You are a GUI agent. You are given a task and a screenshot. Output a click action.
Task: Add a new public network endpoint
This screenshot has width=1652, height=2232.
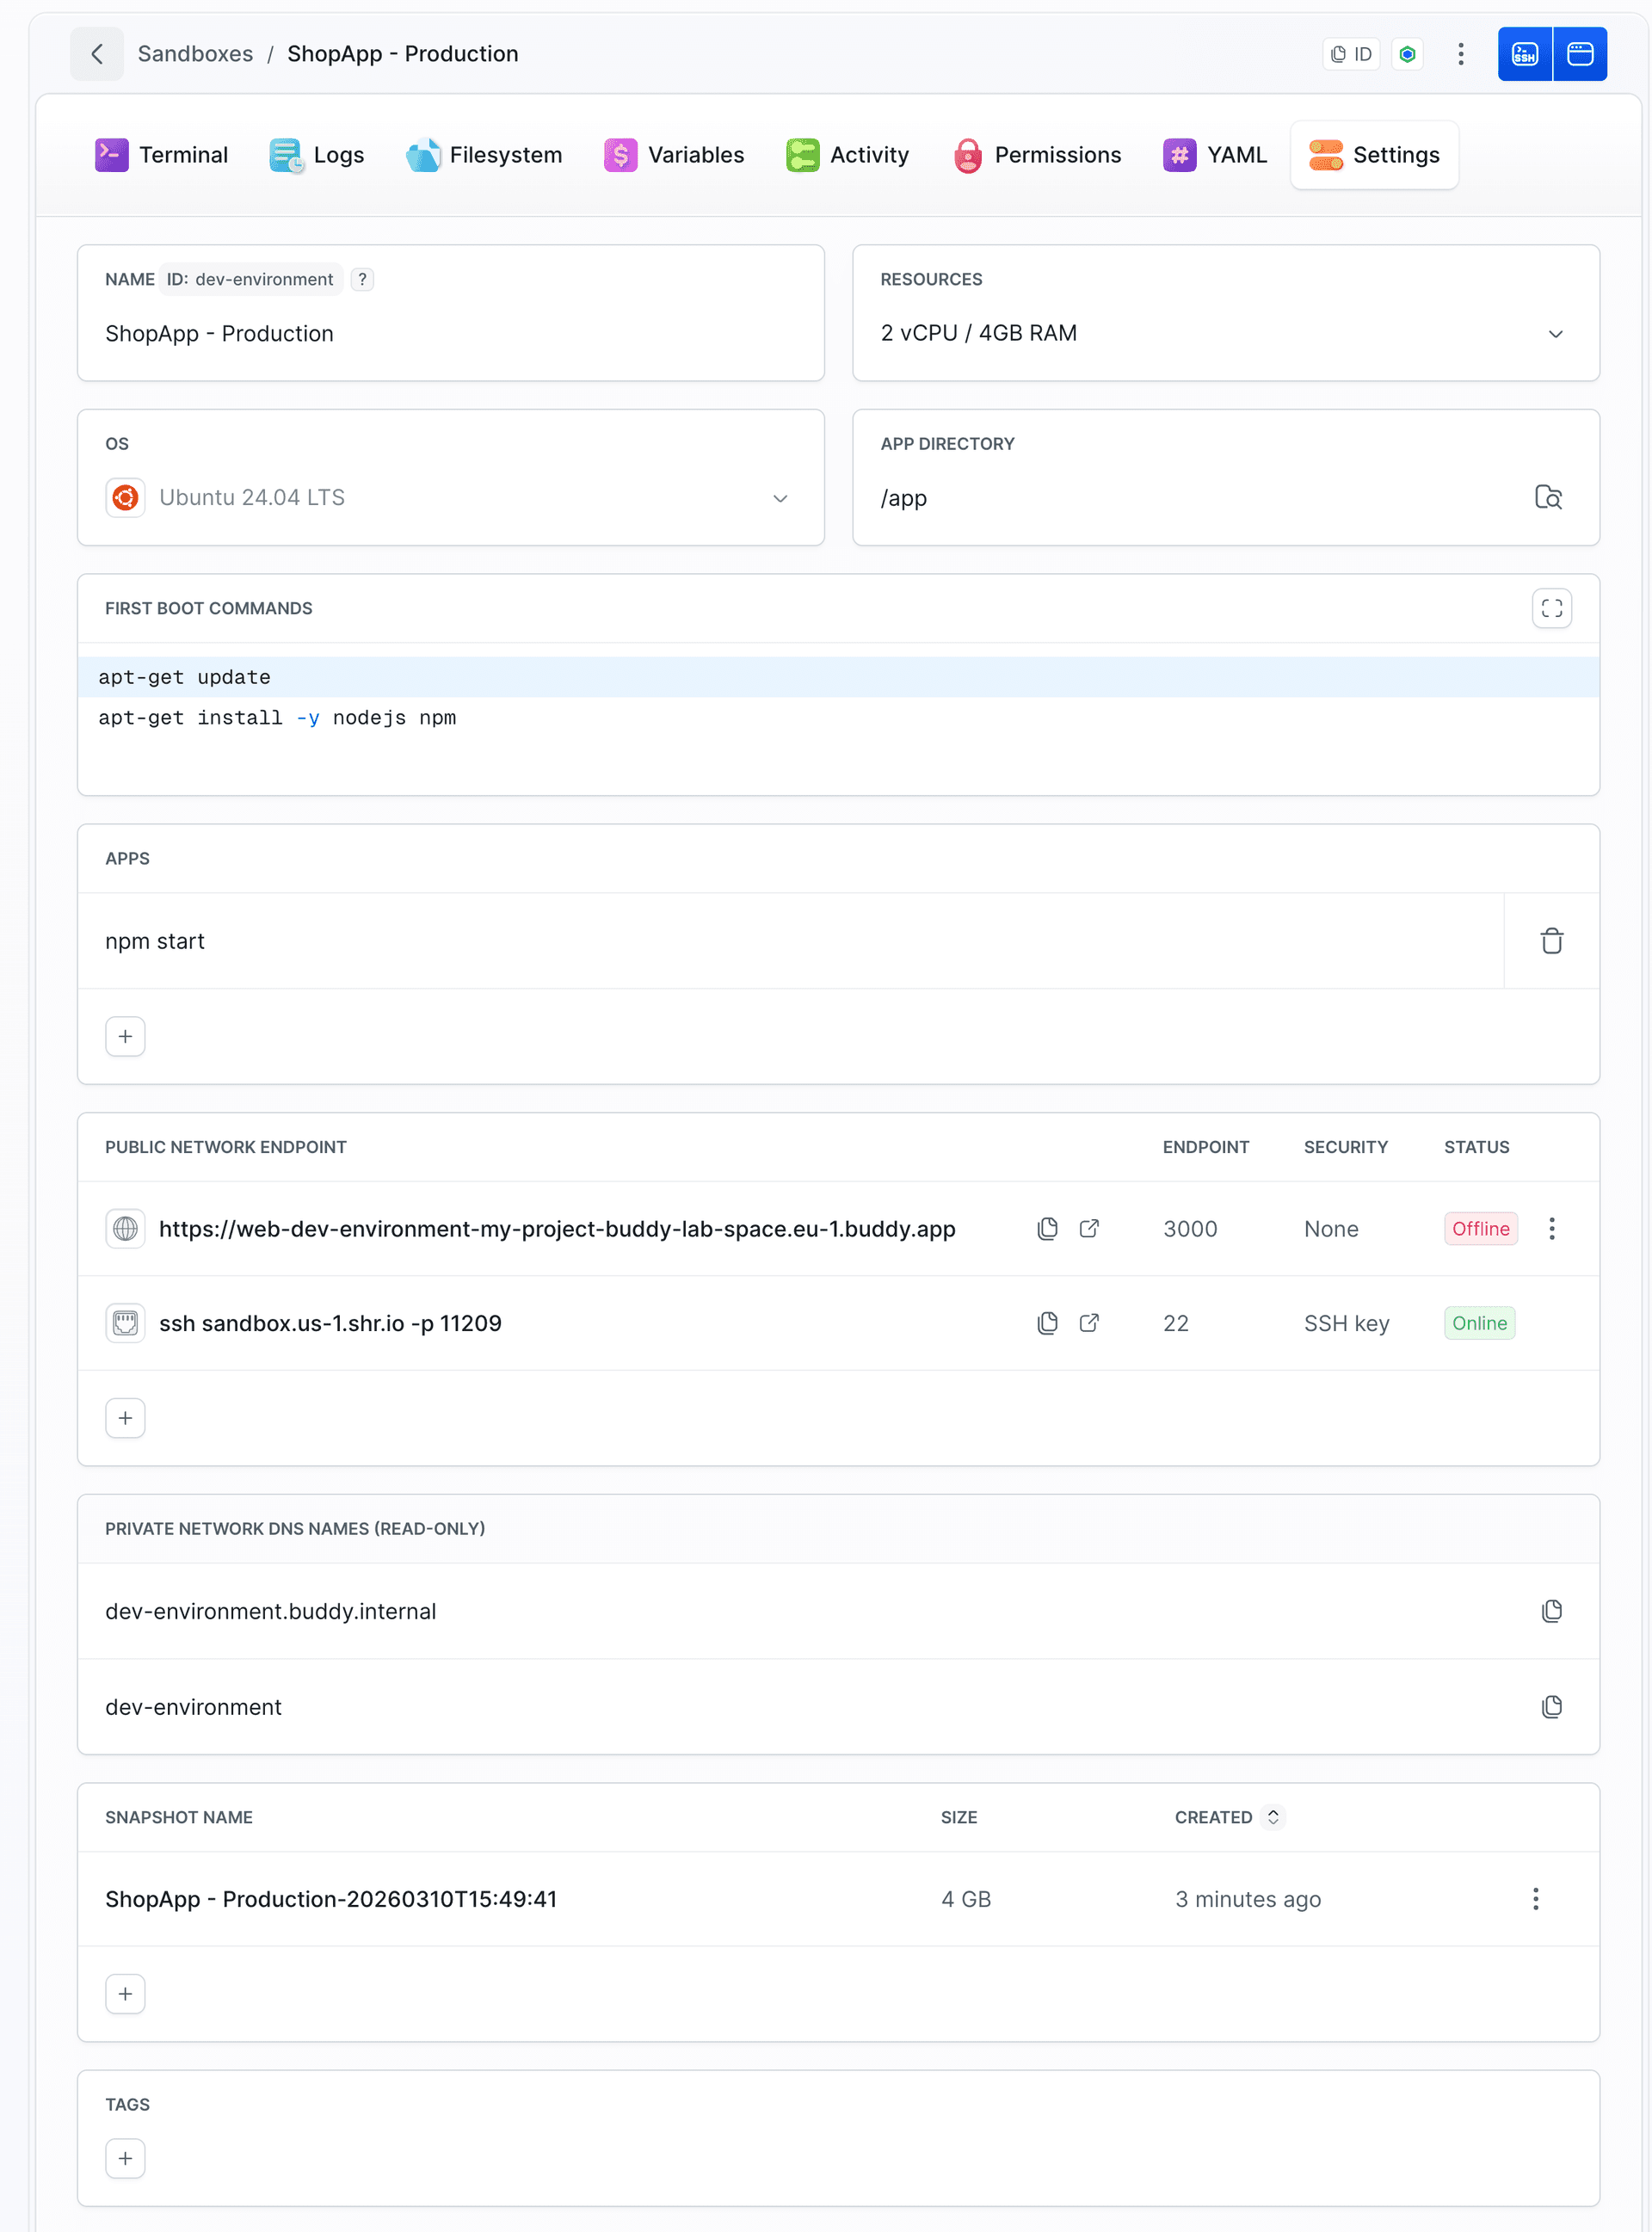pos(125,1418)
